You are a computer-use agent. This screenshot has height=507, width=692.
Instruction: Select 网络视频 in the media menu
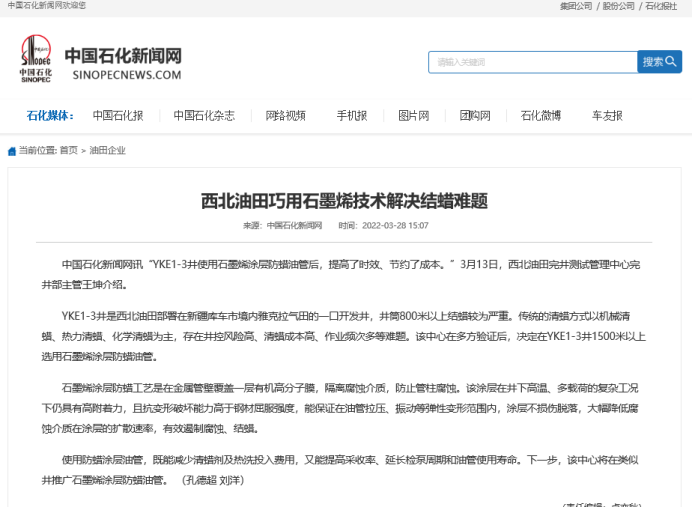pyautogui.click(x=286, y=116)
